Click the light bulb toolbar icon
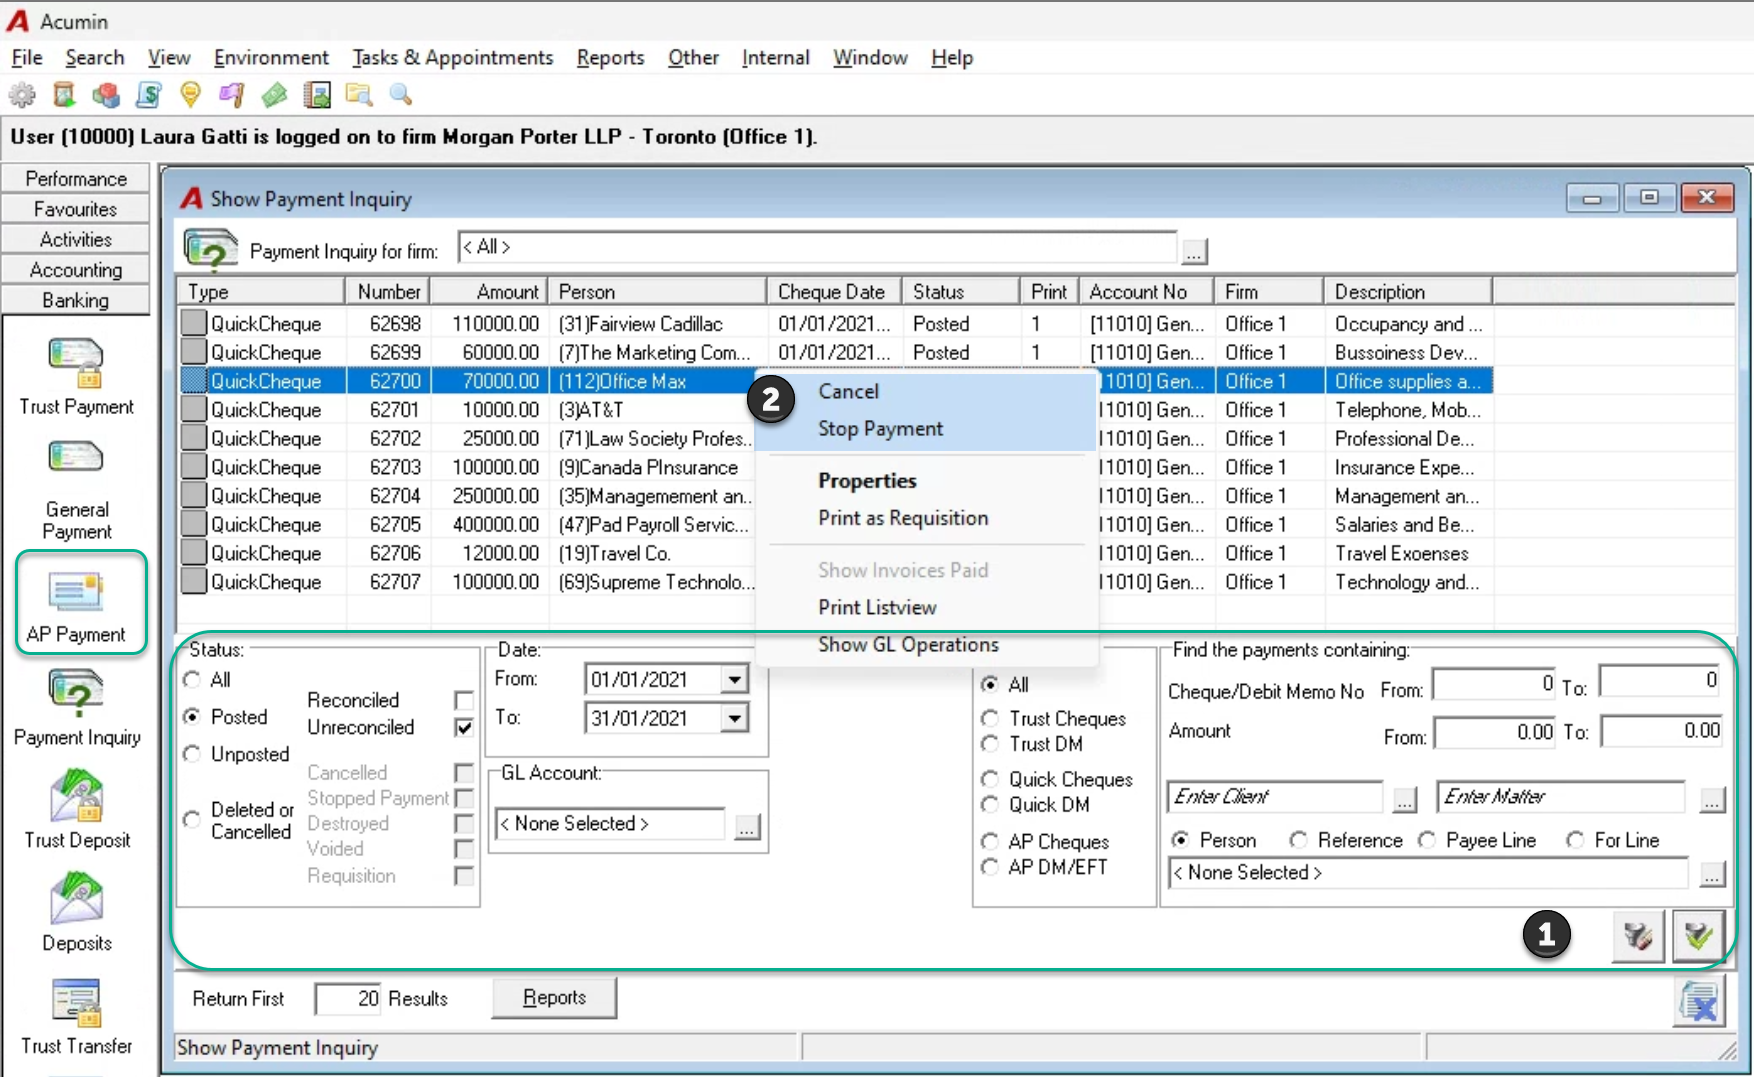The image size is (1754, 1077). coord(190,95)
